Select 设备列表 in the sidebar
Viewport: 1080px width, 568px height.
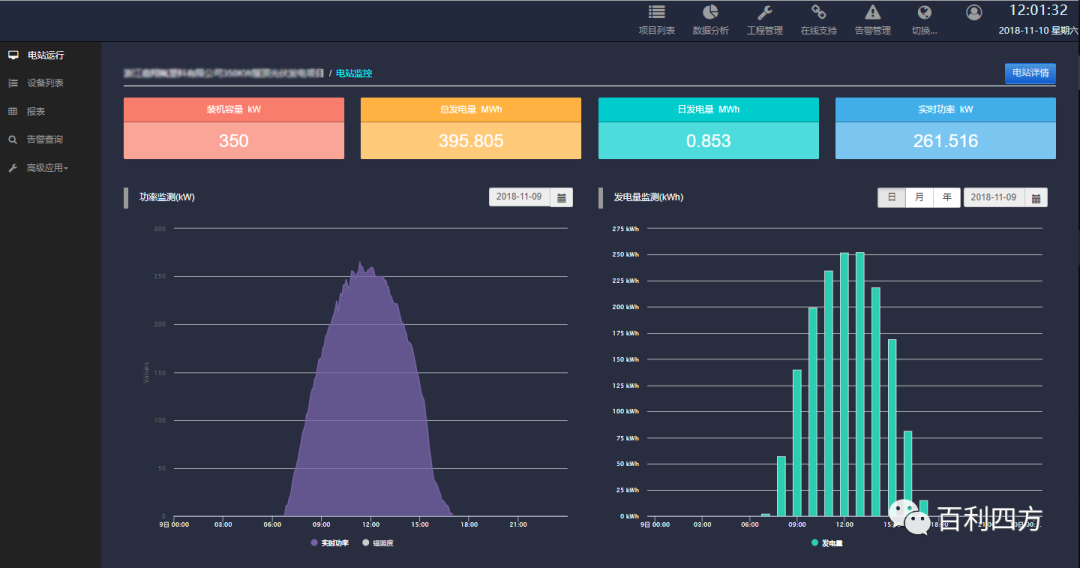(x=45, y=84)
